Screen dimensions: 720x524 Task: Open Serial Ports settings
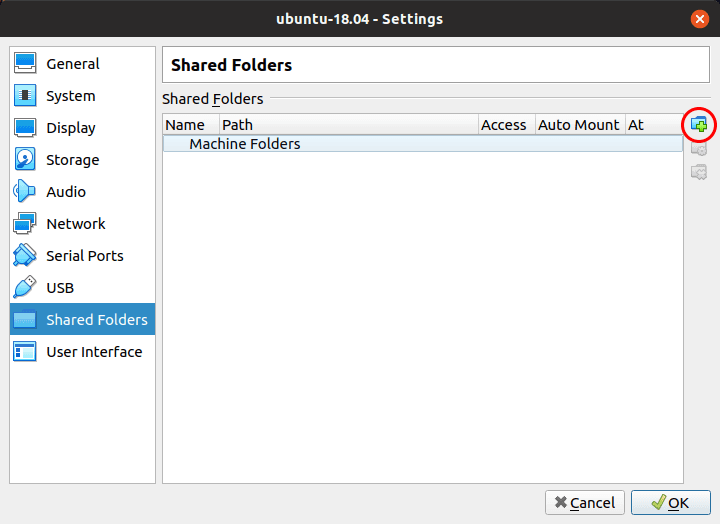pos(82,255)
